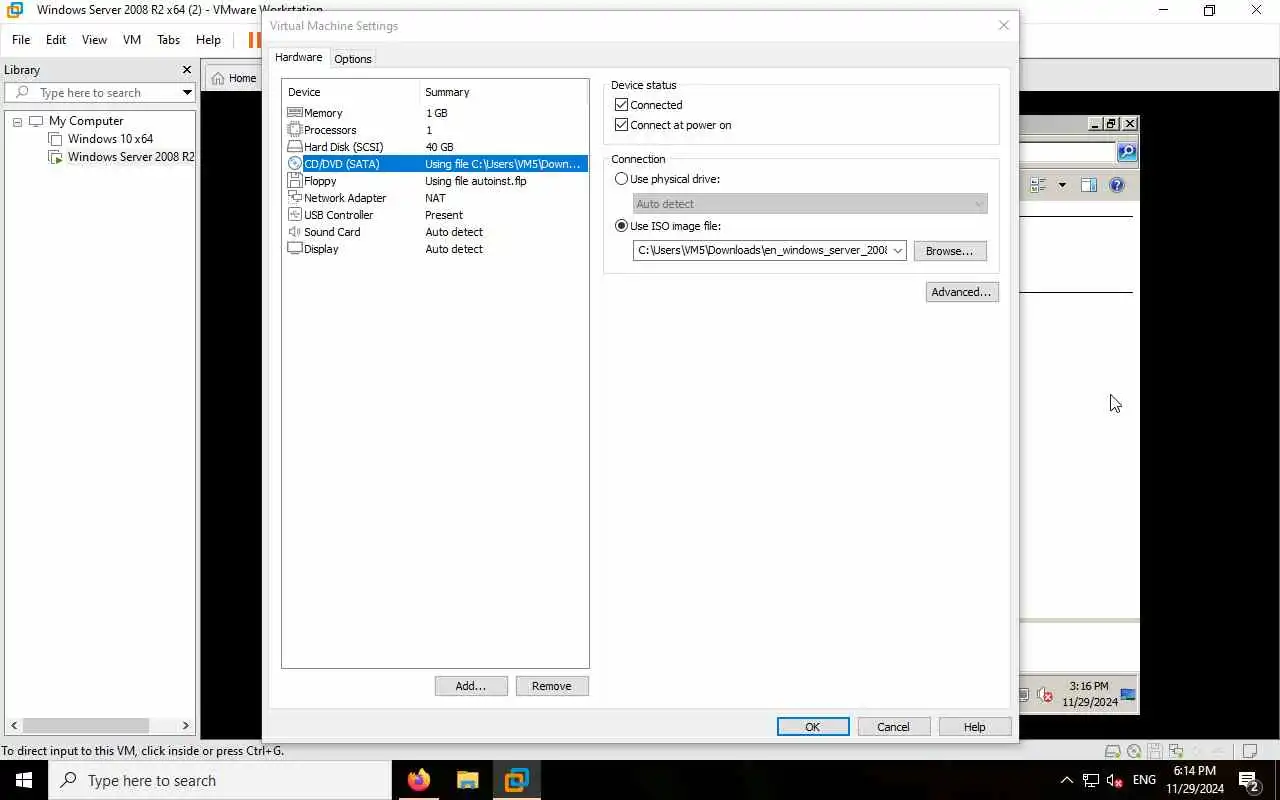The width and height of the screenshot is (1280, 800).
Task: Select the Memory device icon
Action: 294,113
